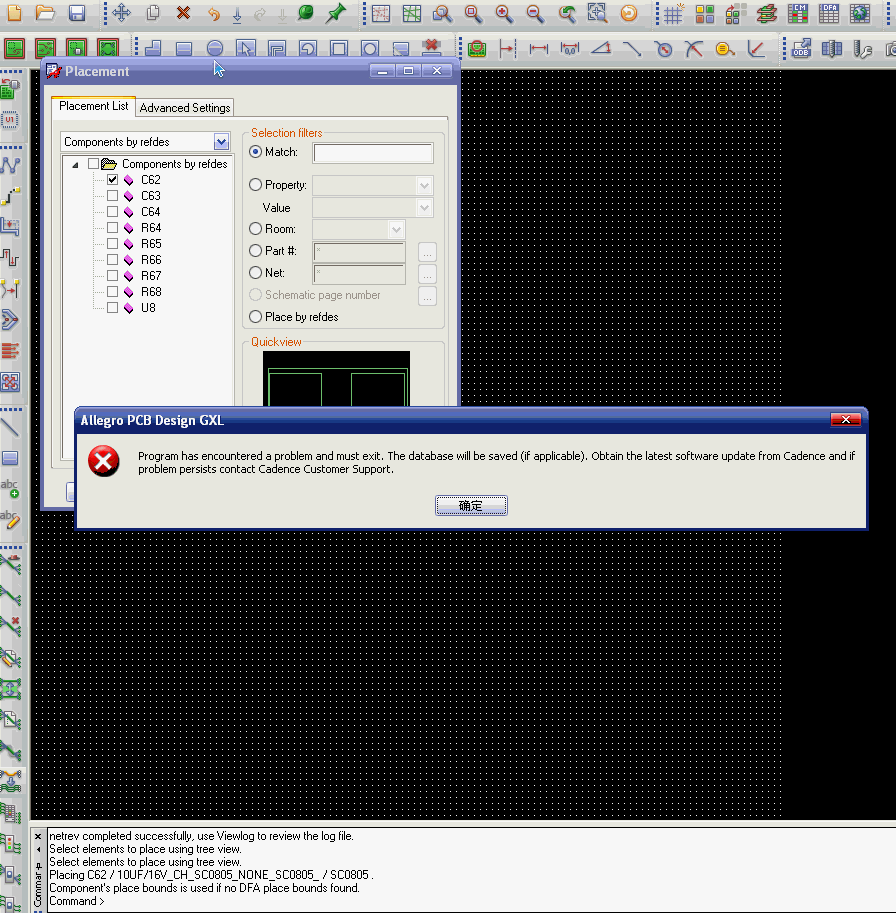The width and height of the screenshot is (896, 913).
Task: Click the linear dimension icon
Action: coord(539,49)
